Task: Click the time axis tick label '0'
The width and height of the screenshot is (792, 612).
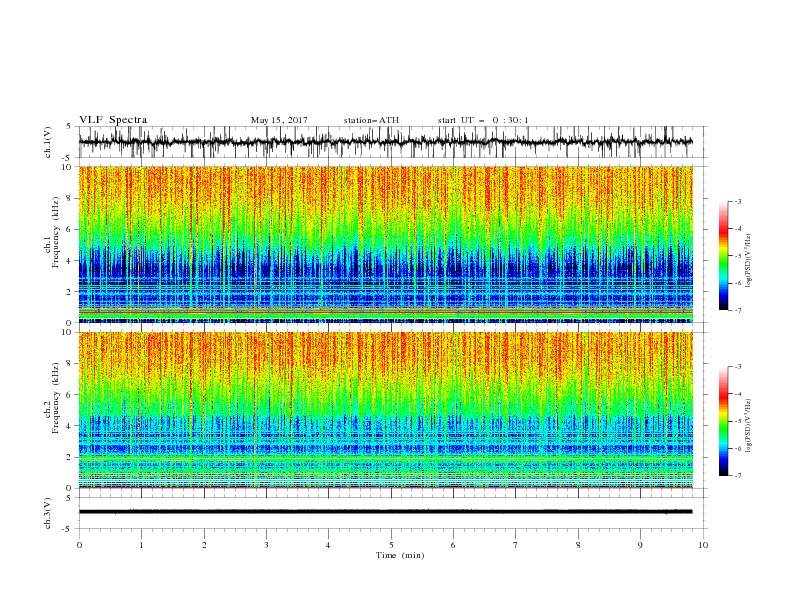Action: click(79, 545)
